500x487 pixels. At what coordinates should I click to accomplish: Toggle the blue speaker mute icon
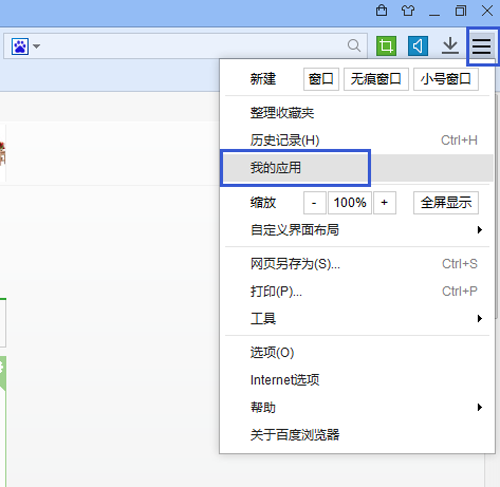[418, 46]
